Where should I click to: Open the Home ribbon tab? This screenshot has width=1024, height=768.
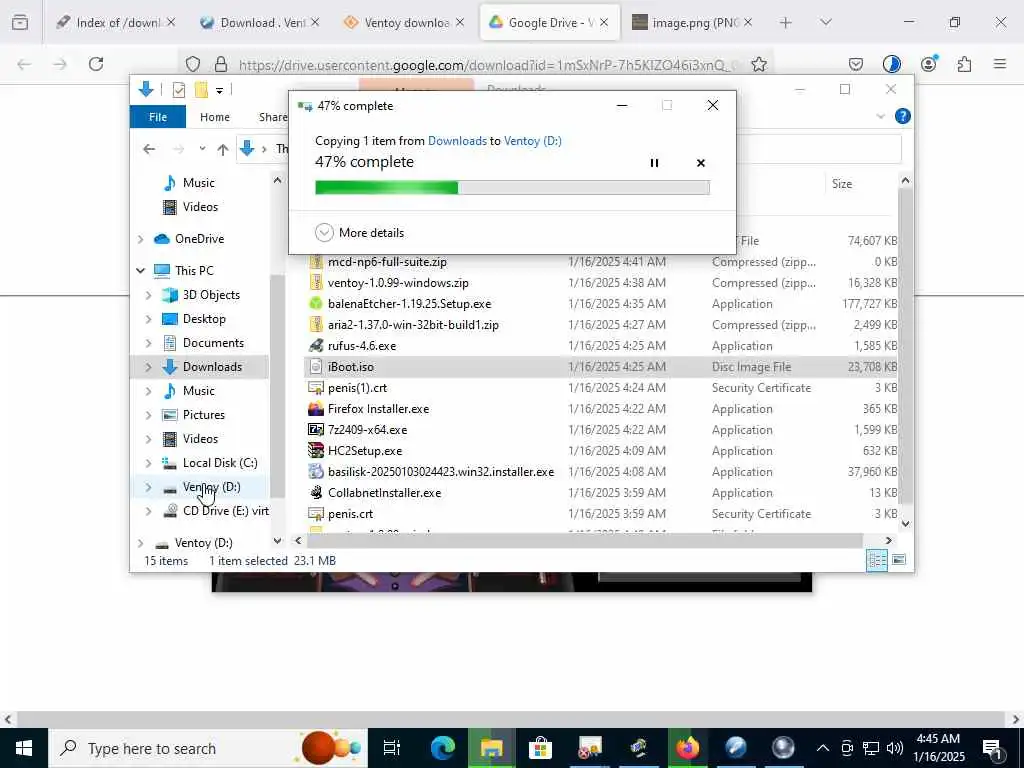tap(215, 117)
